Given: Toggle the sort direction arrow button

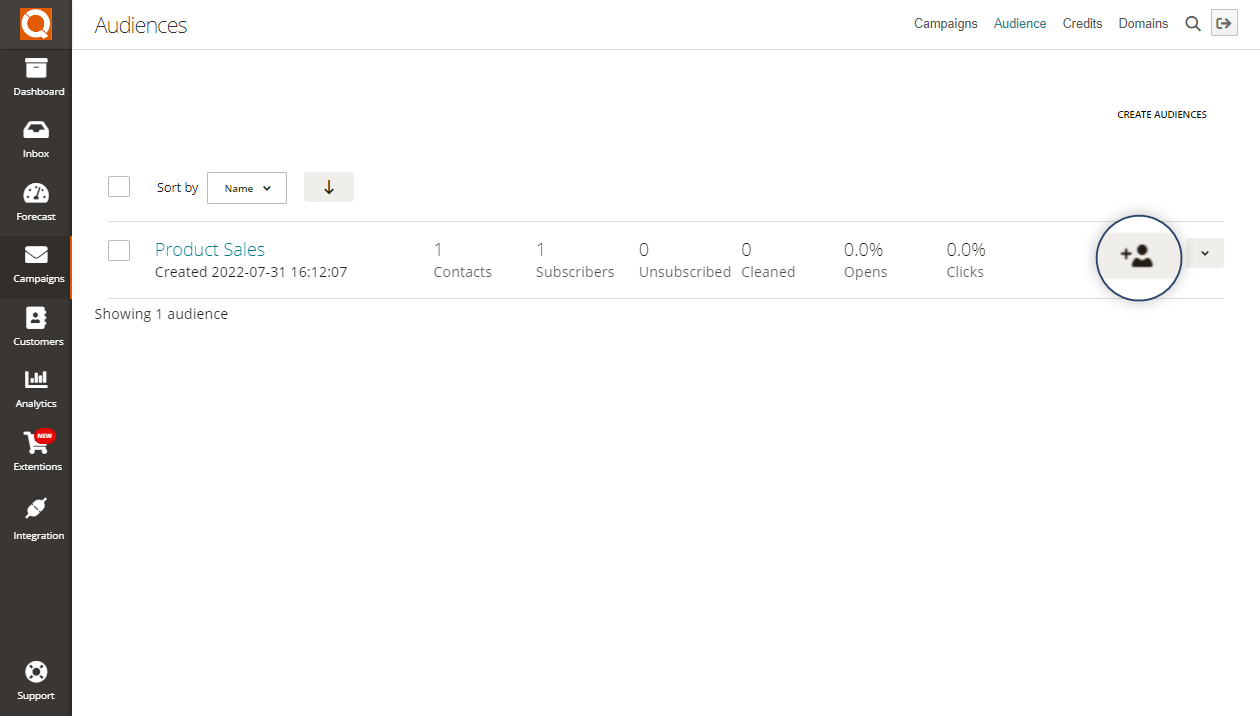Looking at the screenshot, I should tap(329, 187).
